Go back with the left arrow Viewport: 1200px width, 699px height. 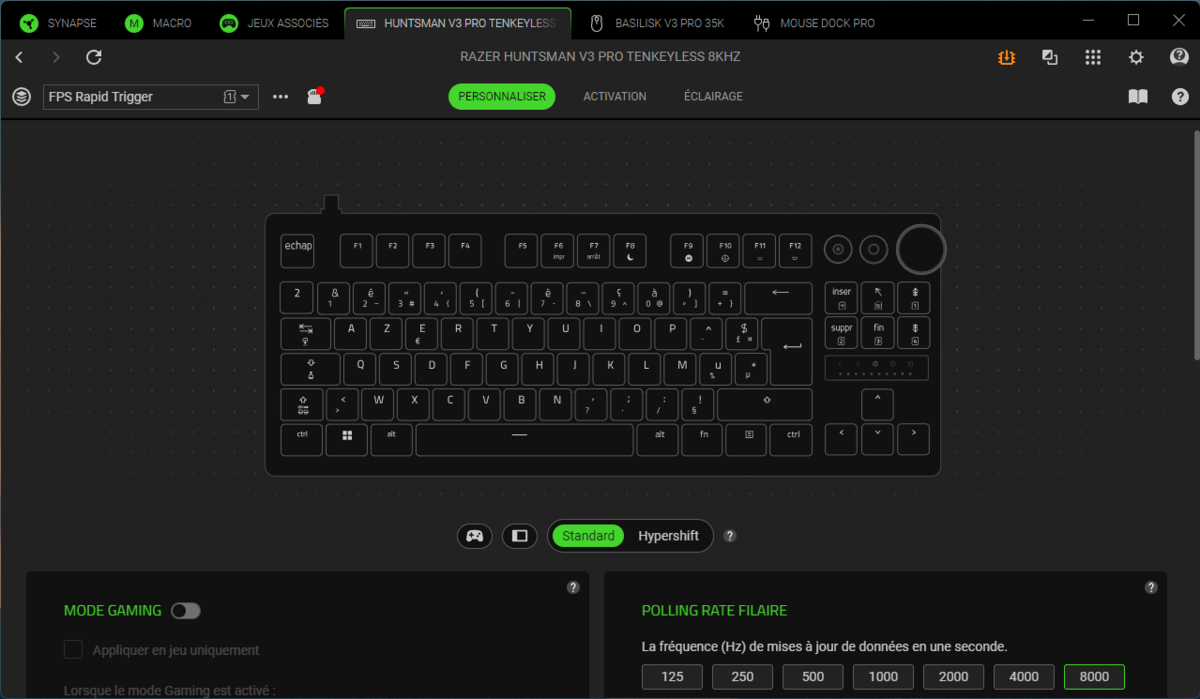click(x=20, y=57)
